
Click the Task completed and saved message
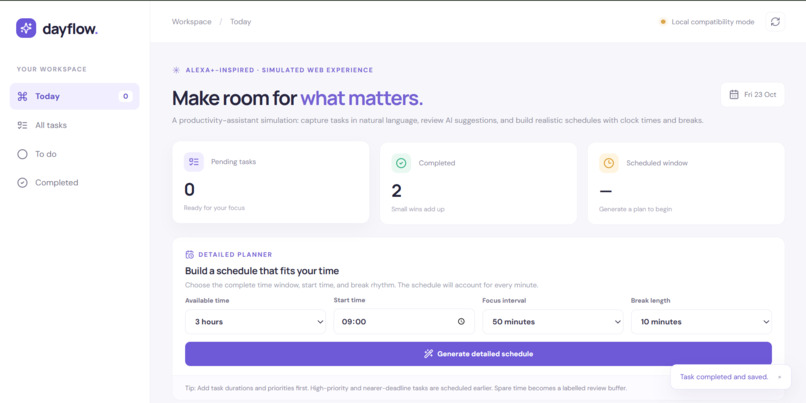click(x=724, y=377)
